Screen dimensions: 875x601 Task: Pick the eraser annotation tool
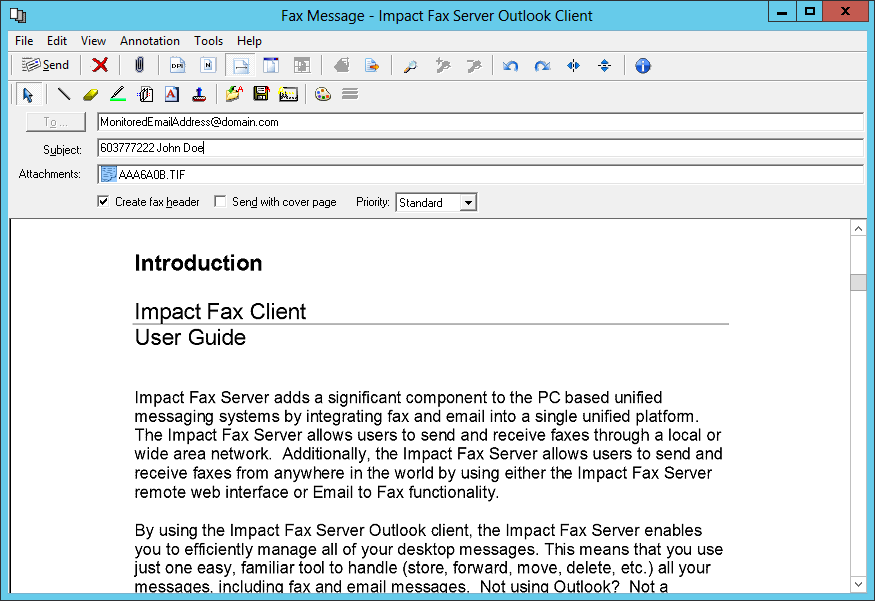point(91,94)
